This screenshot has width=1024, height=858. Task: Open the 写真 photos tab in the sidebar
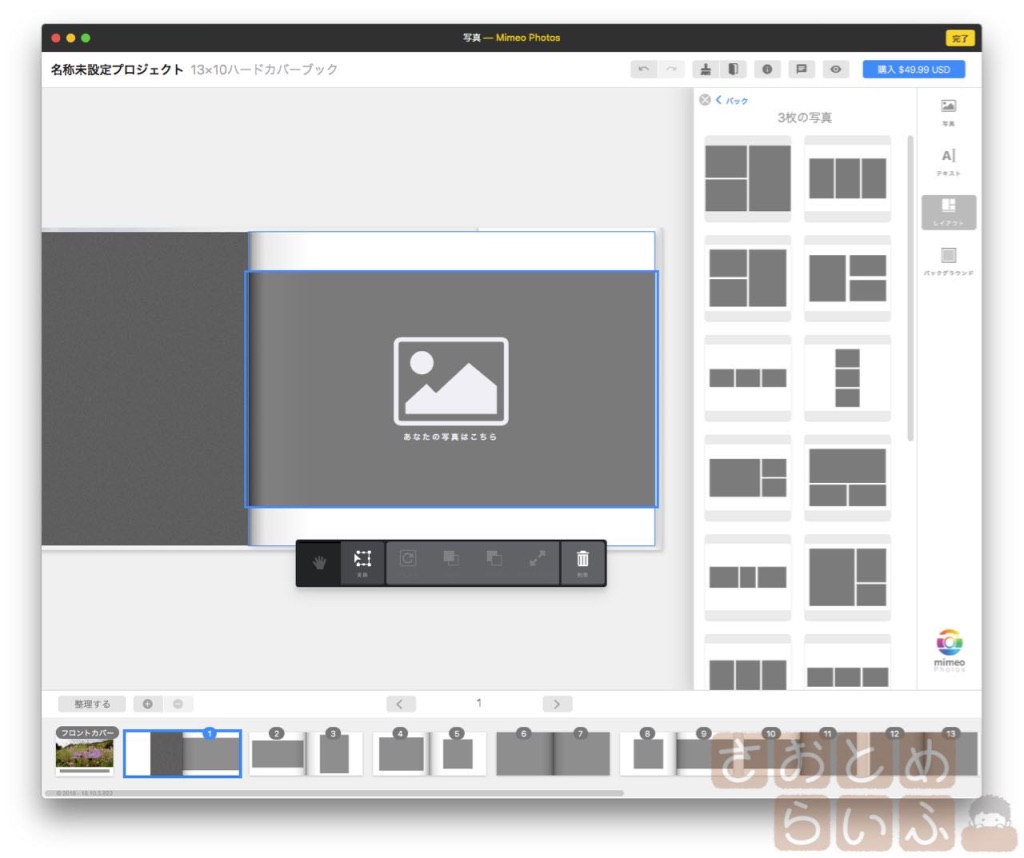point(948,112)
